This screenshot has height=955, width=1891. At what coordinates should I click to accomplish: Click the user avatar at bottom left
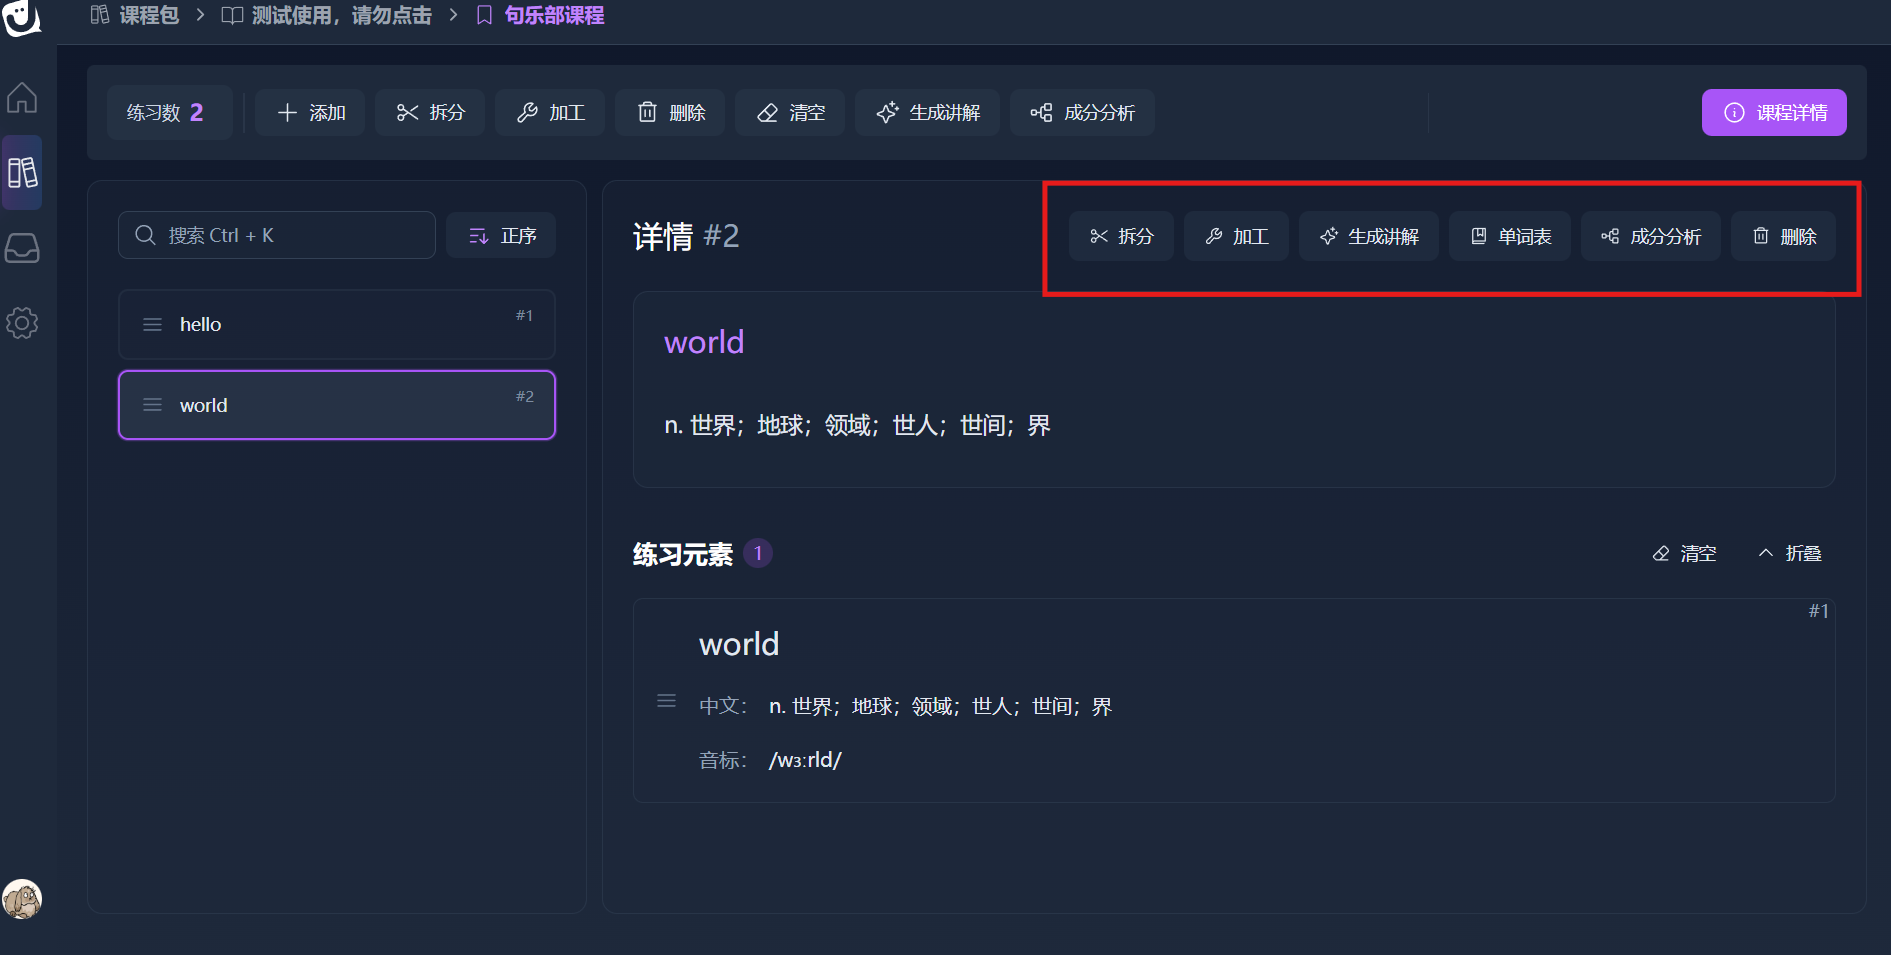coord(22,899)
